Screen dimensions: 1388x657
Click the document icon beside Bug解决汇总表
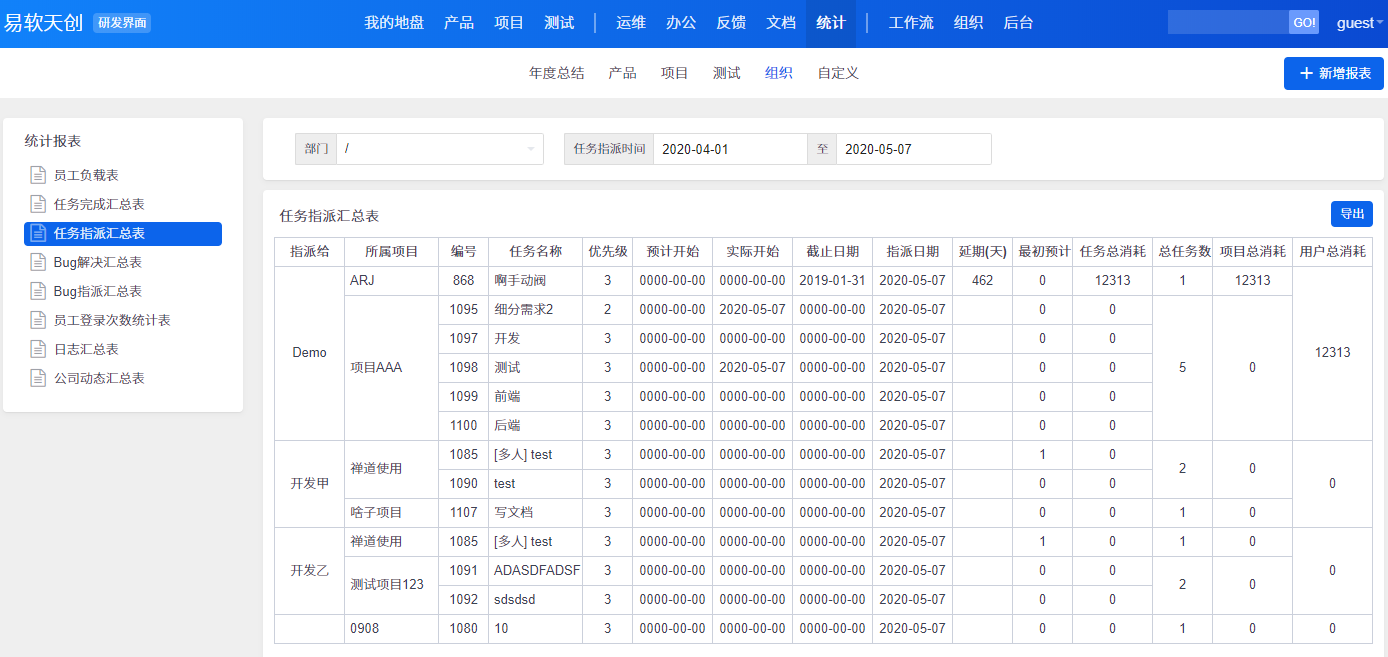point(38,262)
